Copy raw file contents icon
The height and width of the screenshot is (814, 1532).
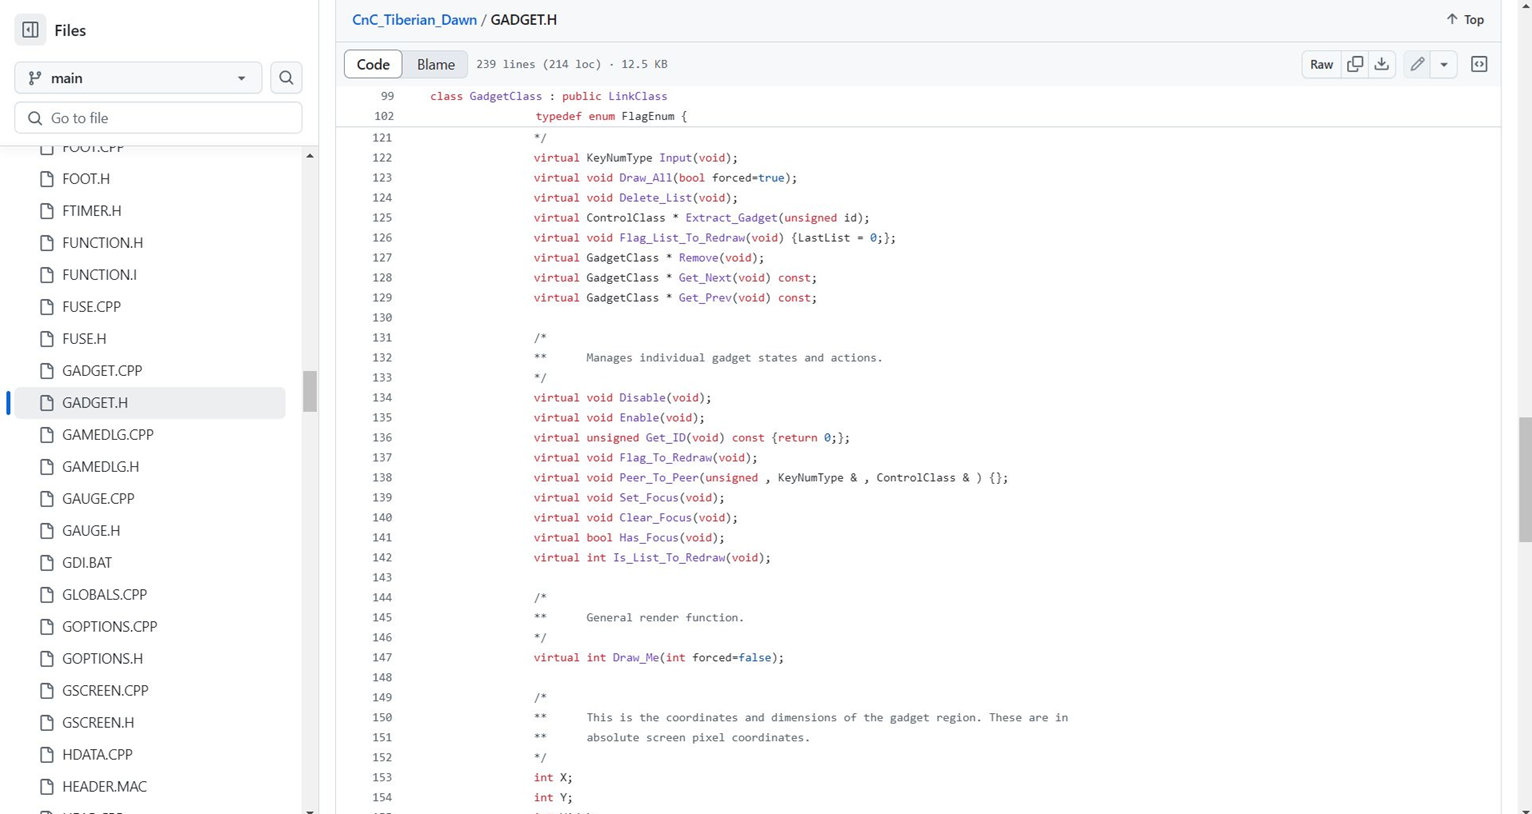pyautogui.click(x=1355, y=64)
